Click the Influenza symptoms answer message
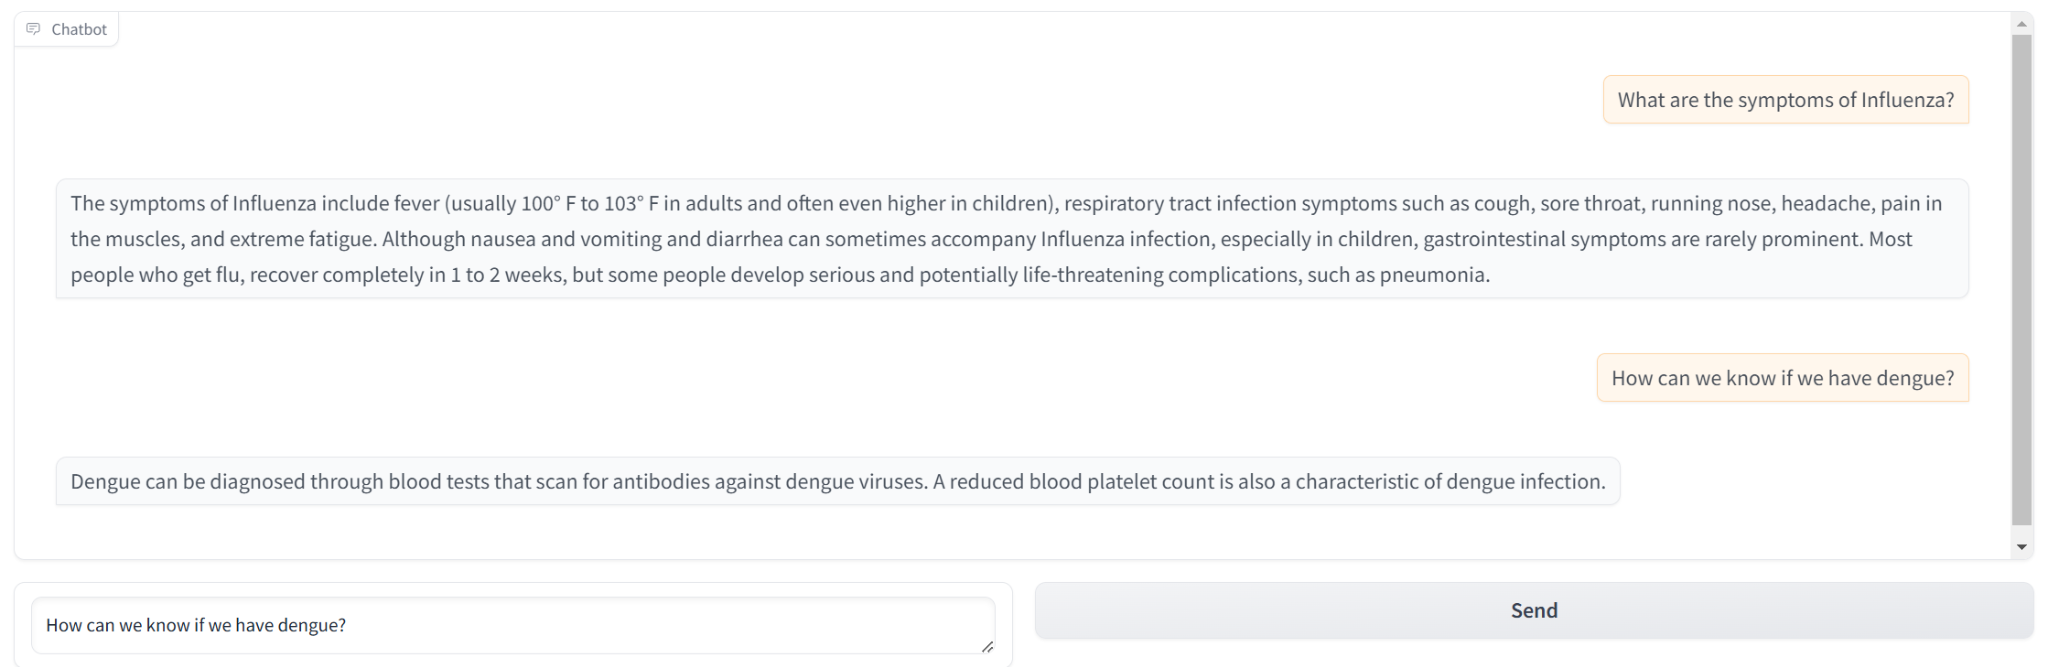The image size is (2048, 667). pos(1012,239)
